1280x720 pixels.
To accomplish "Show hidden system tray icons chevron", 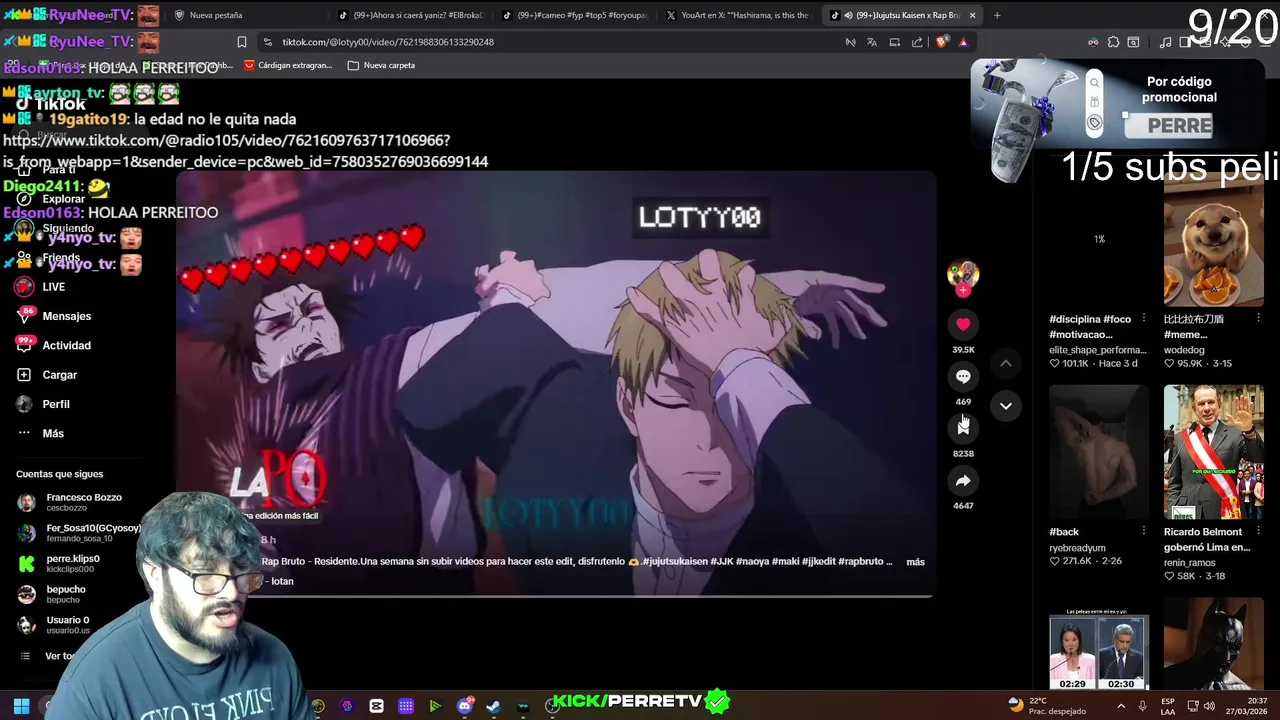I will point(1121,706).
